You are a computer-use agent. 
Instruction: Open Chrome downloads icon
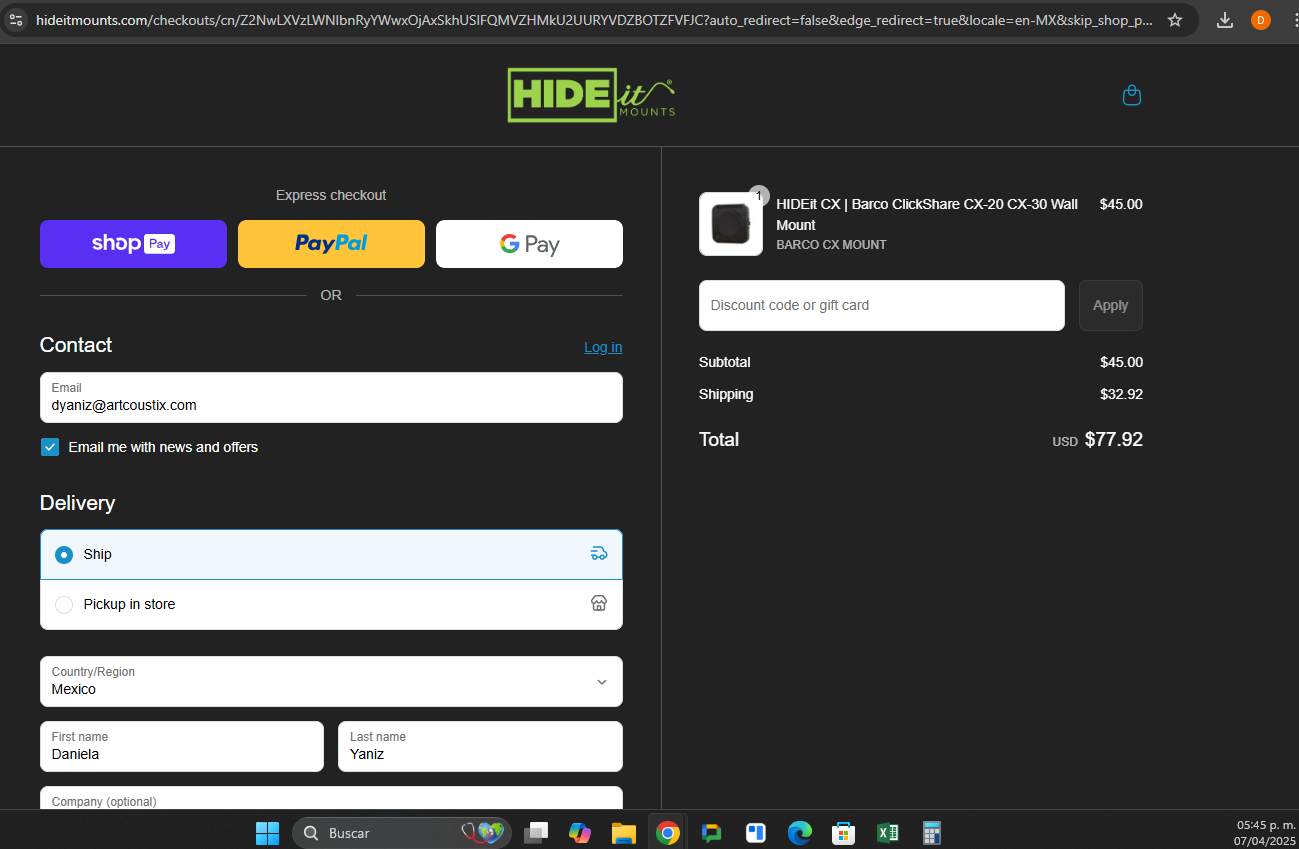1225,20
